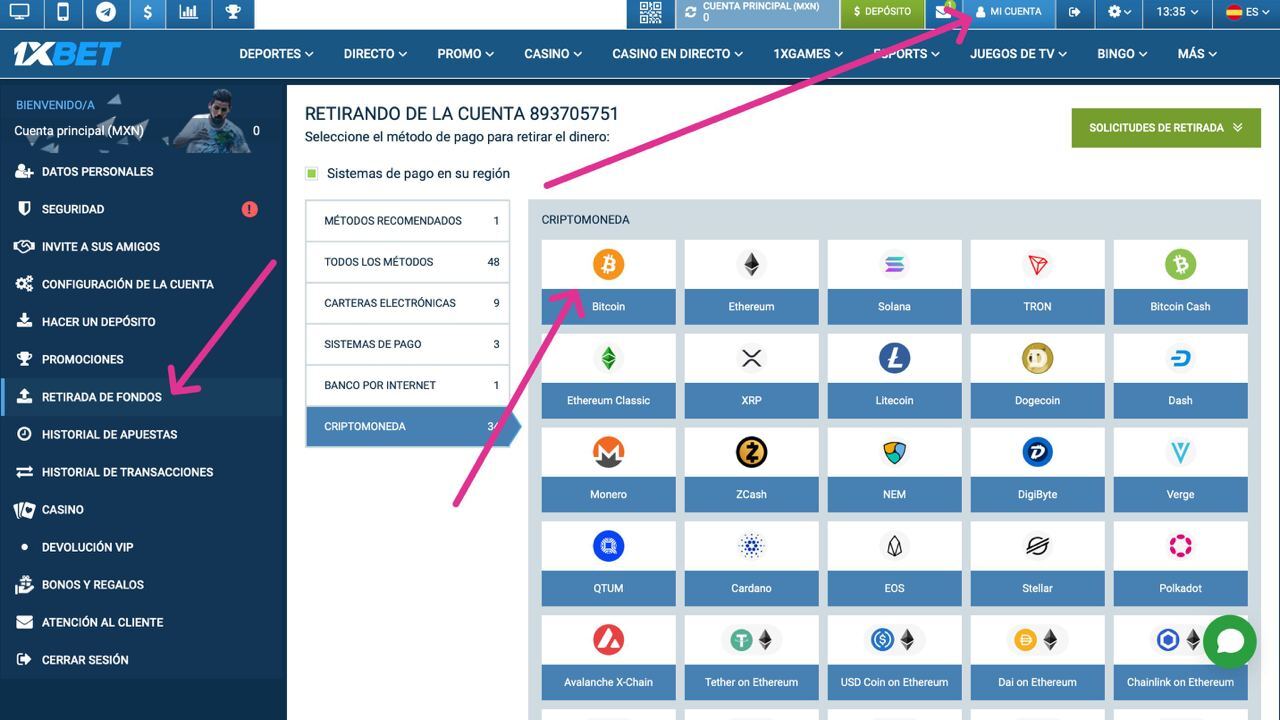
Task: Click the dollar payments icon in top bar
Action: (148, 13)
